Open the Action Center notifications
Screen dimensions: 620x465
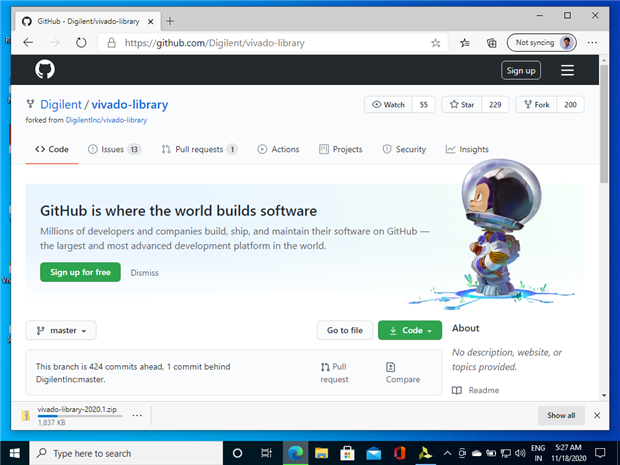point(600,453)
